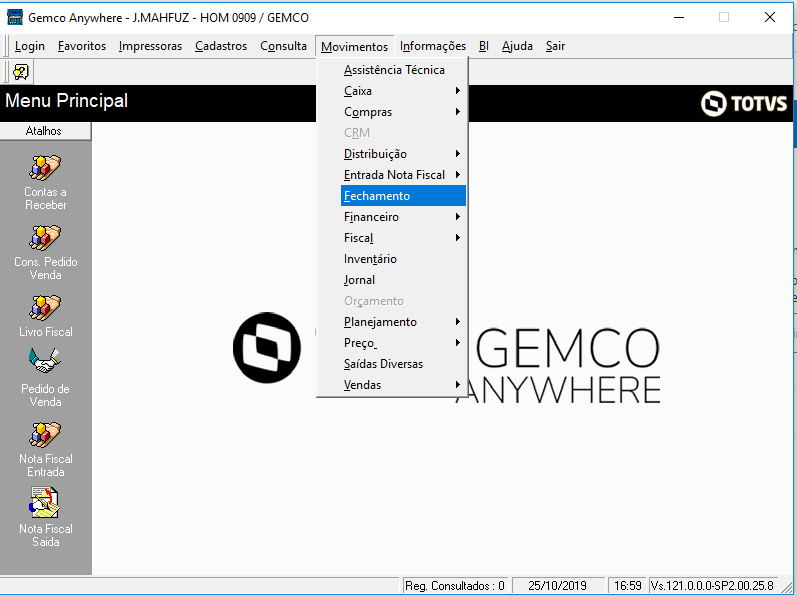Expand the Vendas submenu
Image resolution: width=797 pixels, height=595 pixels.
tap(403, 385)
